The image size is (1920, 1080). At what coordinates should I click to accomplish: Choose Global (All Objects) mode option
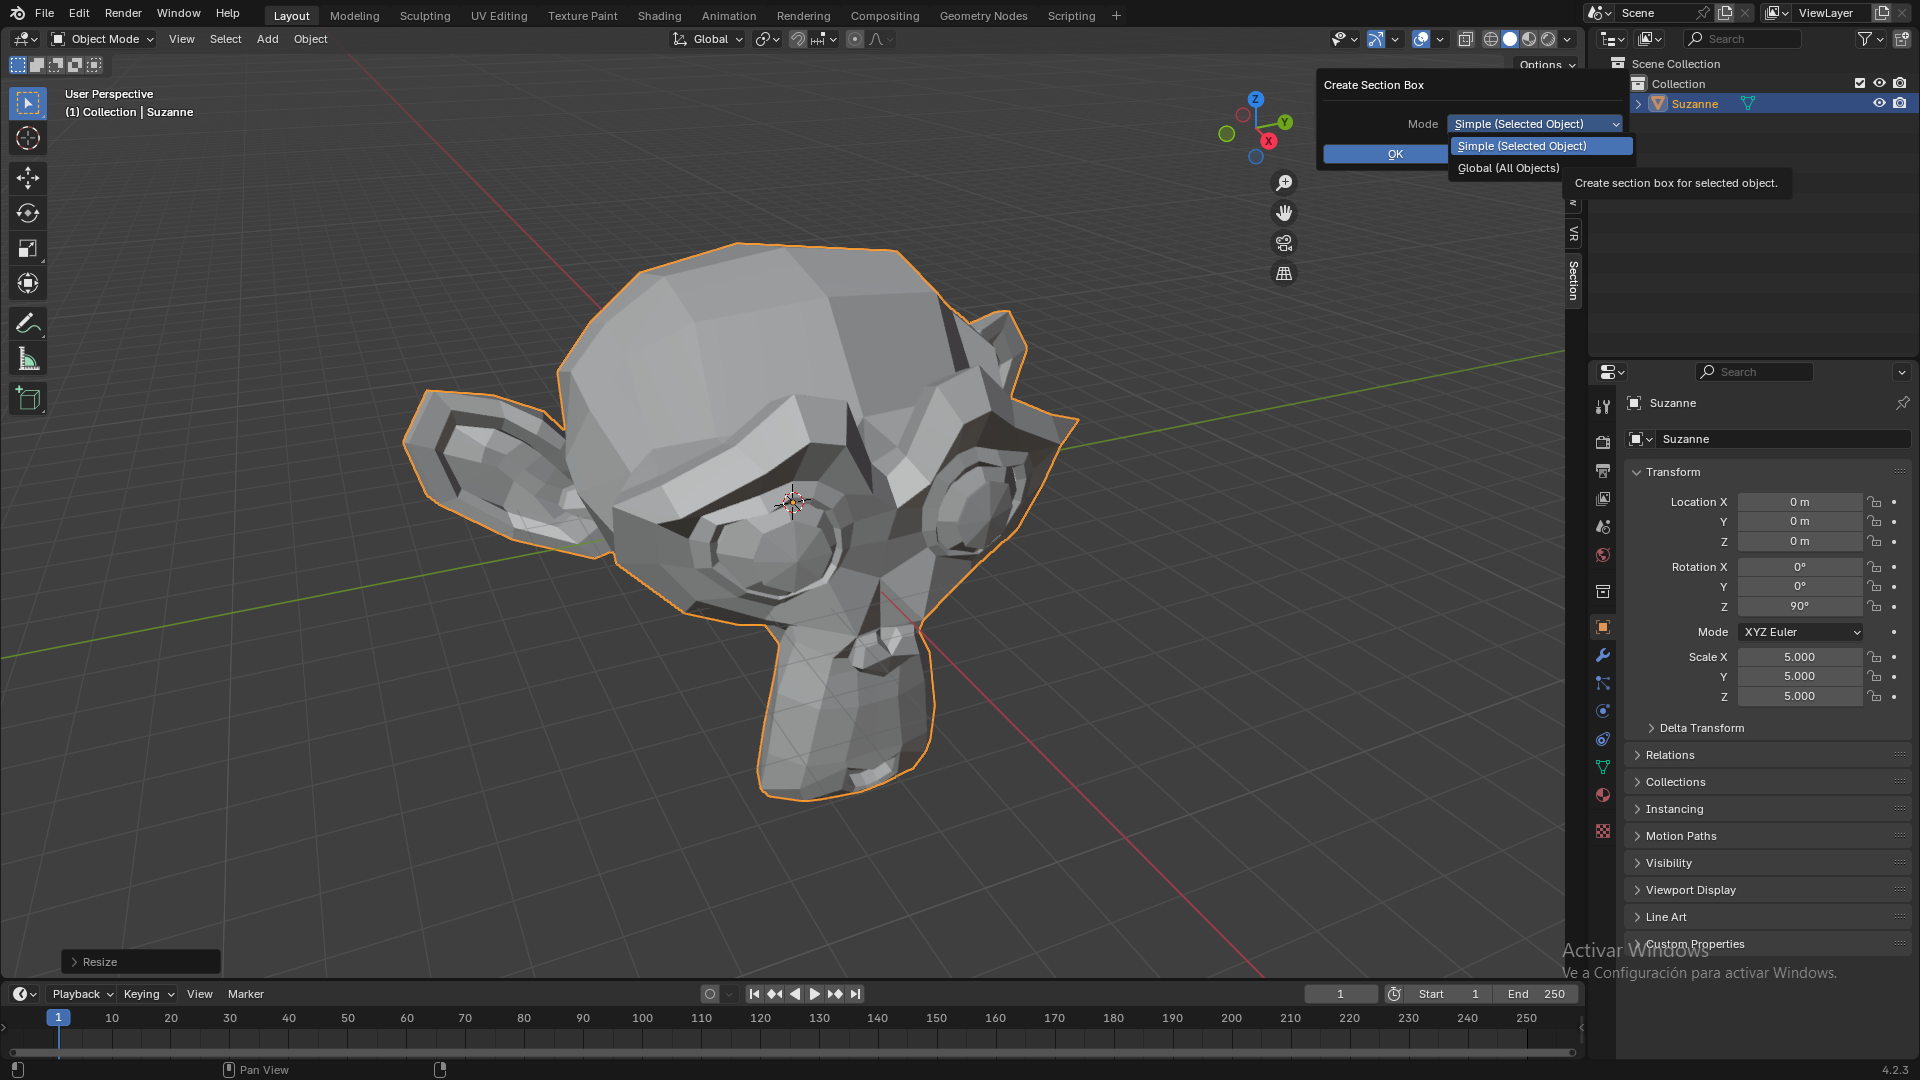[x=1508, y=168]
